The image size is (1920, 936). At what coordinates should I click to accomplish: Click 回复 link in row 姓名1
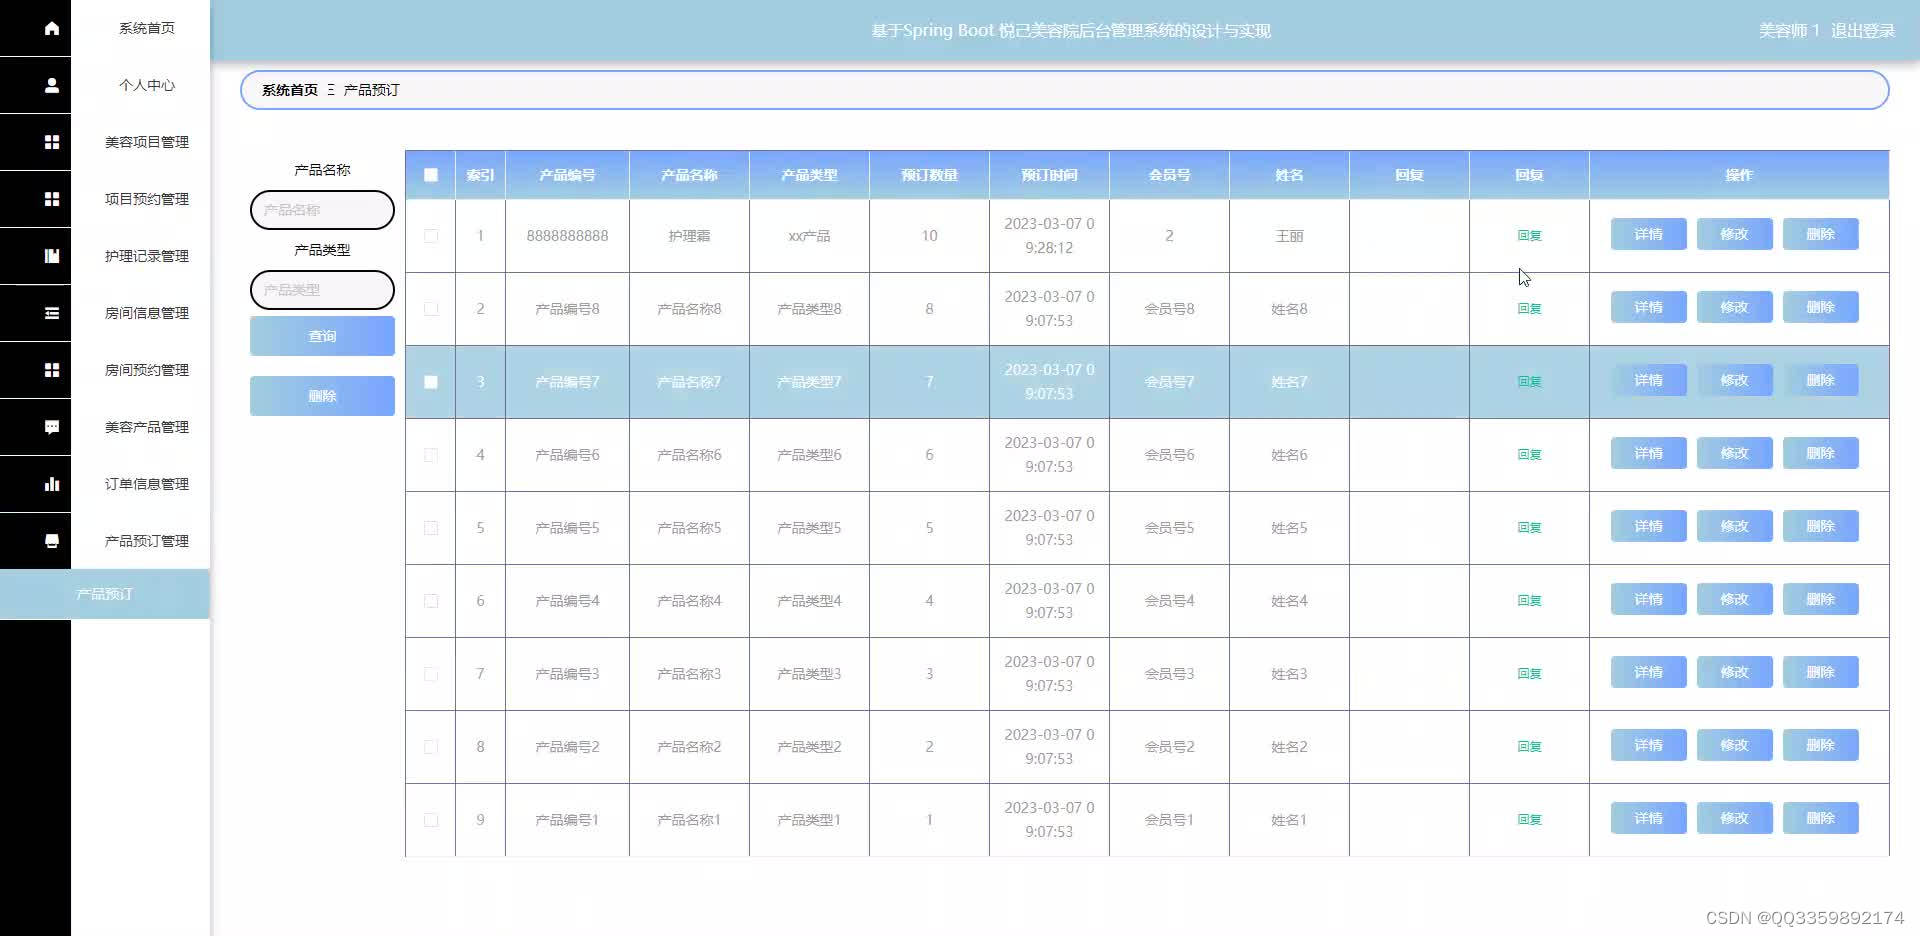point(1529,820)
